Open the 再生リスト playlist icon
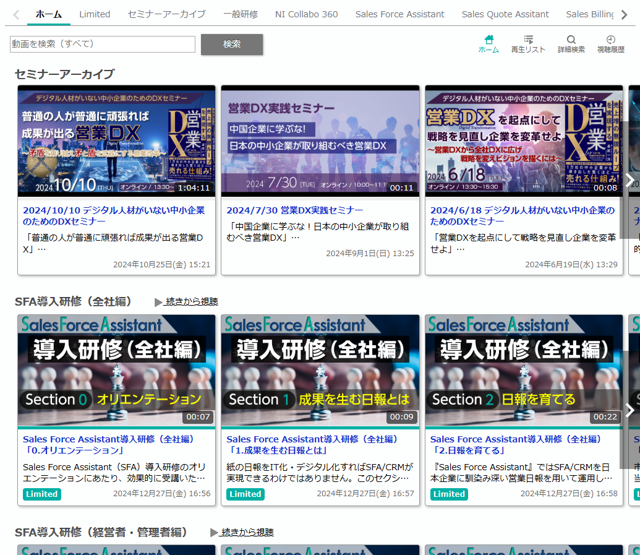Screen dimensions: 640x555 coord(528,44)
